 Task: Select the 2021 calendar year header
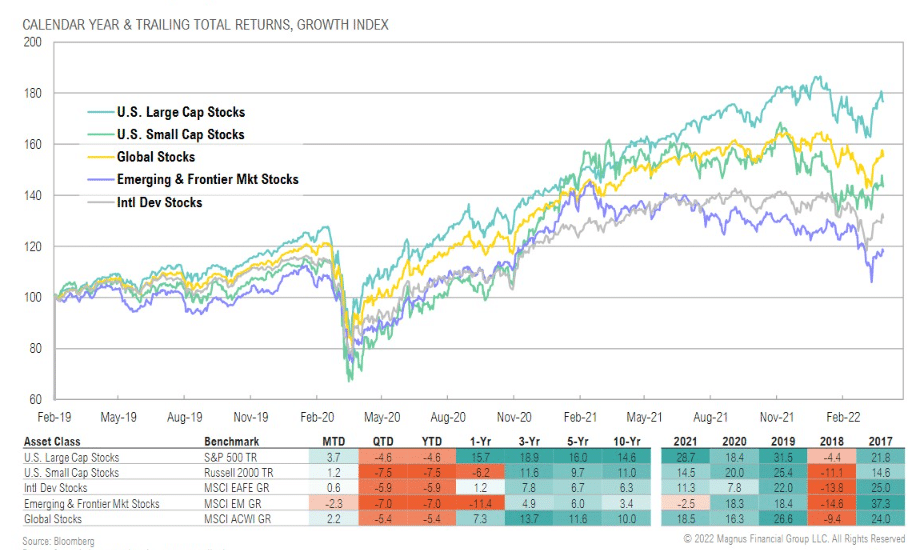click(x=685, y=442)
